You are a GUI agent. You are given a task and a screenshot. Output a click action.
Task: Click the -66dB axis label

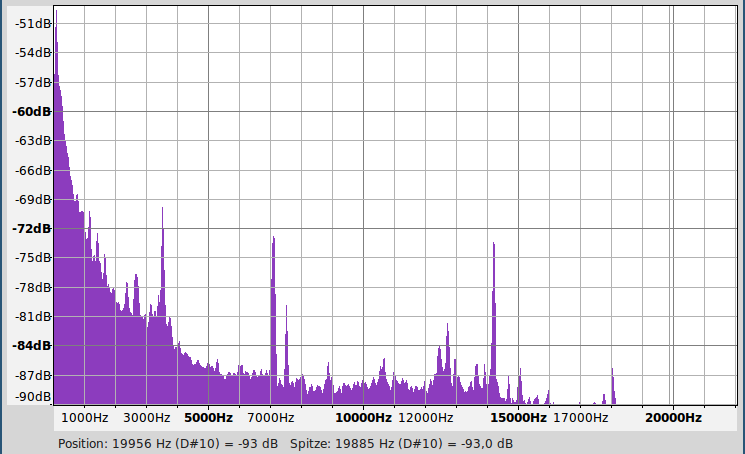(33, 170)
